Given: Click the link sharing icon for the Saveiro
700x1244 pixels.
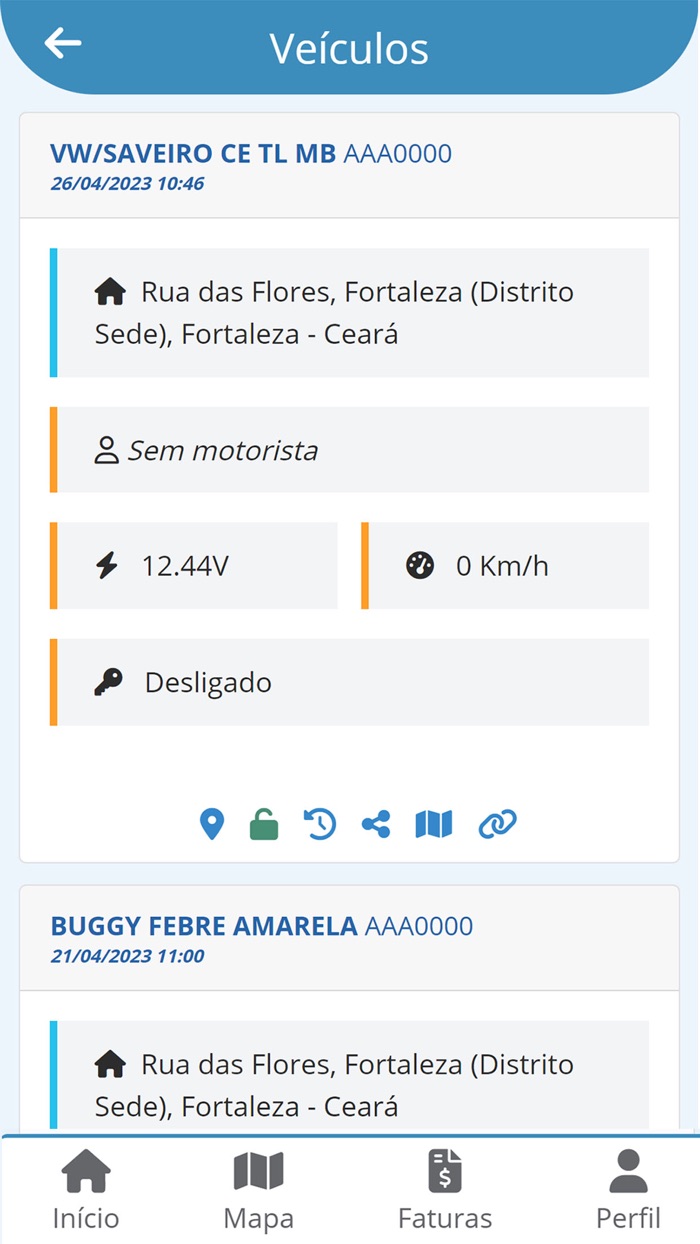Looking at the screenshot, I should pyautogui.click(x=497, y=824).
